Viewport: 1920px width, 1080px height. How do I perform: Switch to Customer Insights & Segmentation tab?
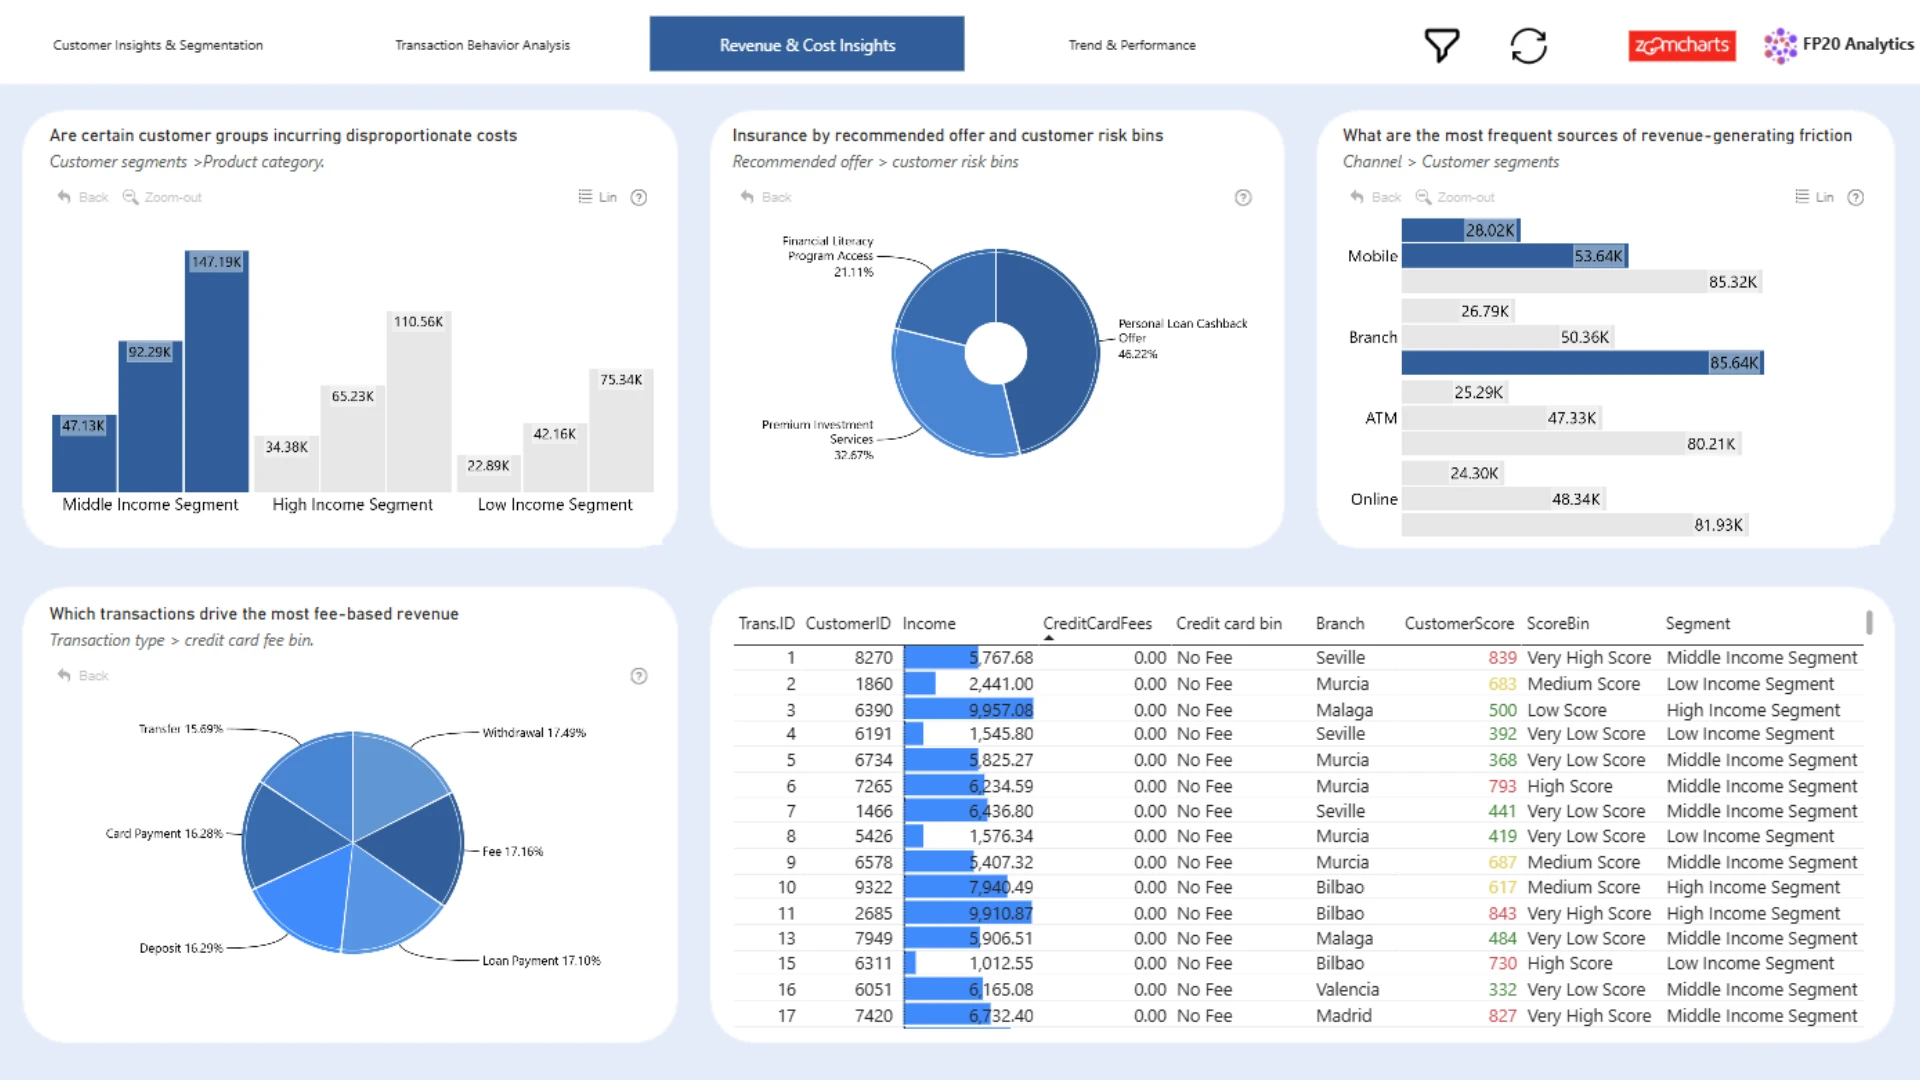pyautogui.click(x=158, y=45)
